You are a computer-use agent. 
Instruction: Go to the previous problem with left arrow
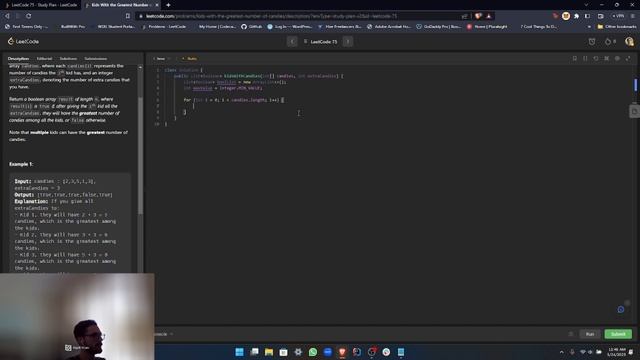[292, 42]
